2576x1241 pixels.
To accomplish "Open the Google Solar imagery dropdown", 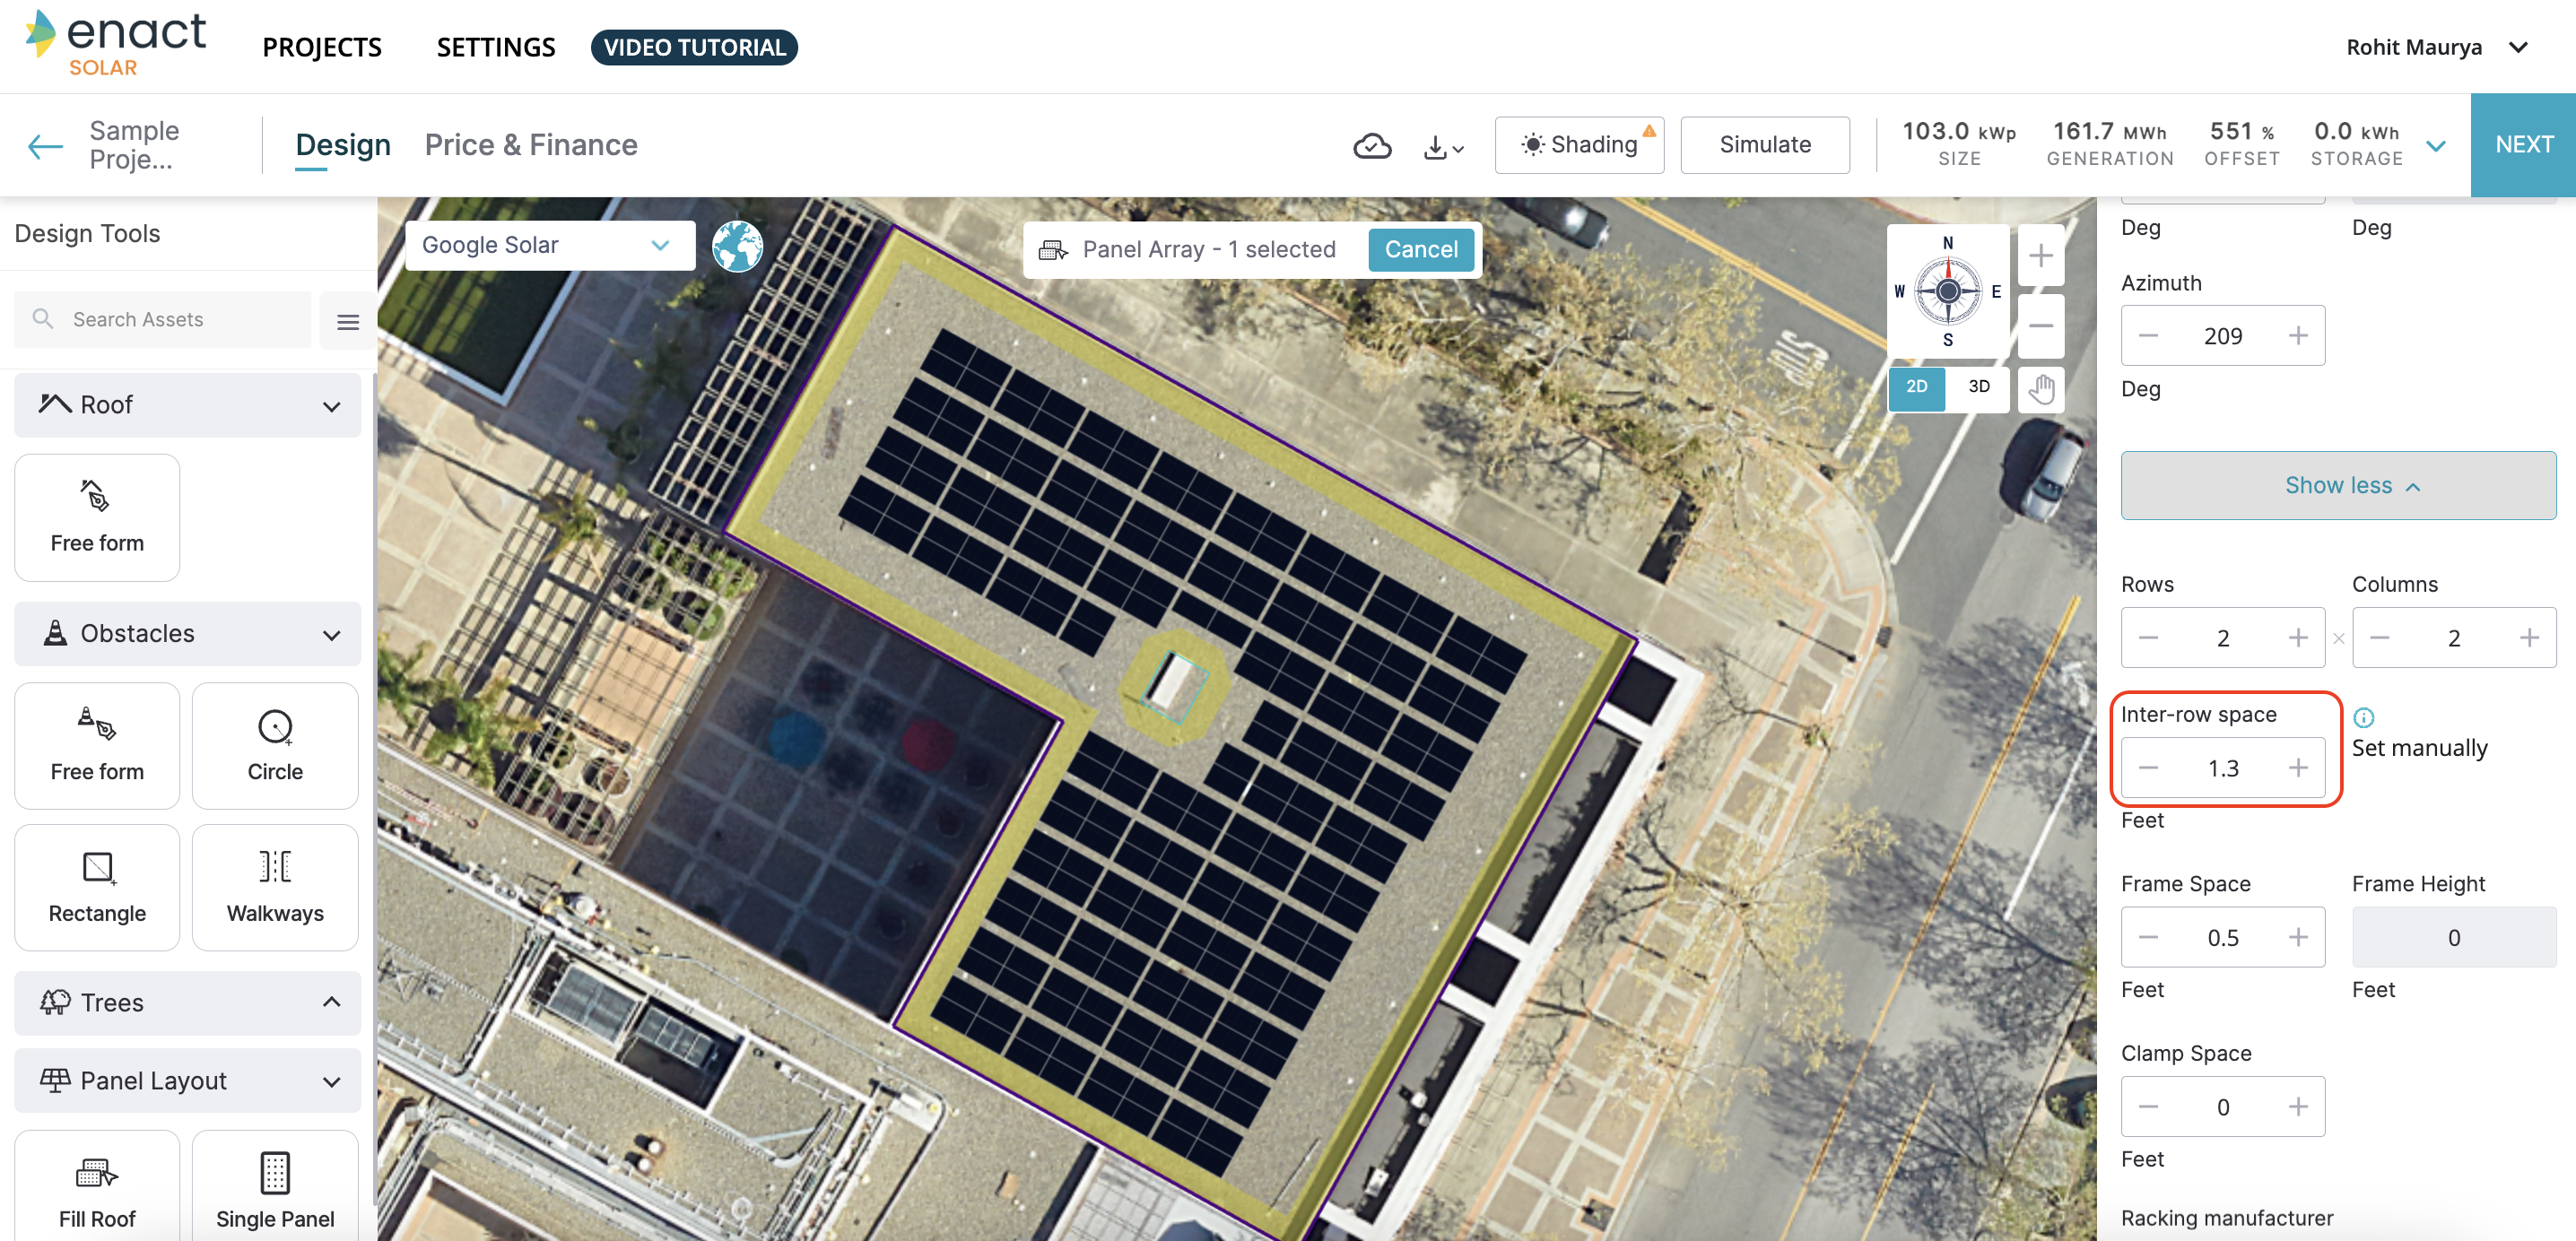I will click(549, 245).
